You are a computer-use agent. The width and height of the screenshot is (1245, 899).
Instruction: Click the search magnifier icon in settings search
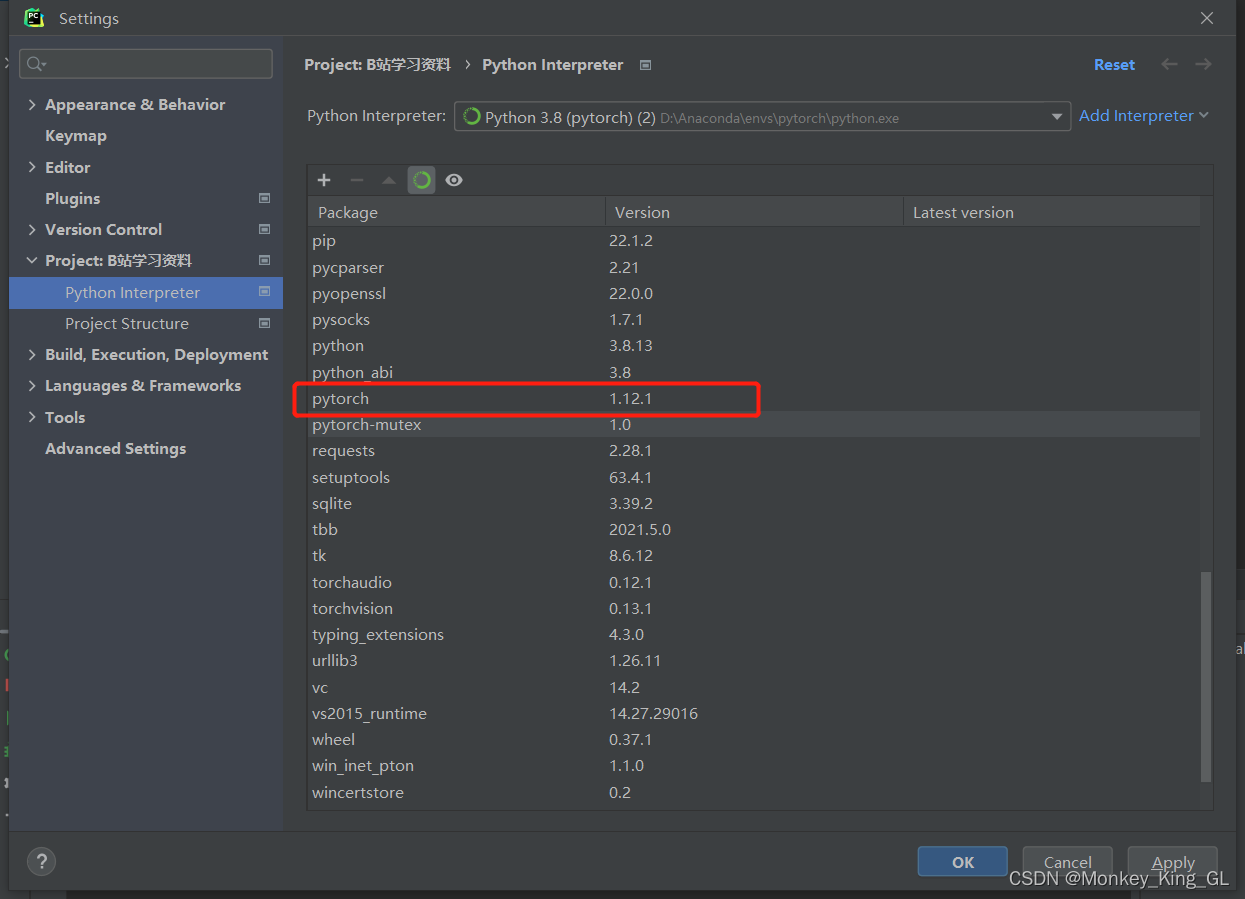(36, 64)
